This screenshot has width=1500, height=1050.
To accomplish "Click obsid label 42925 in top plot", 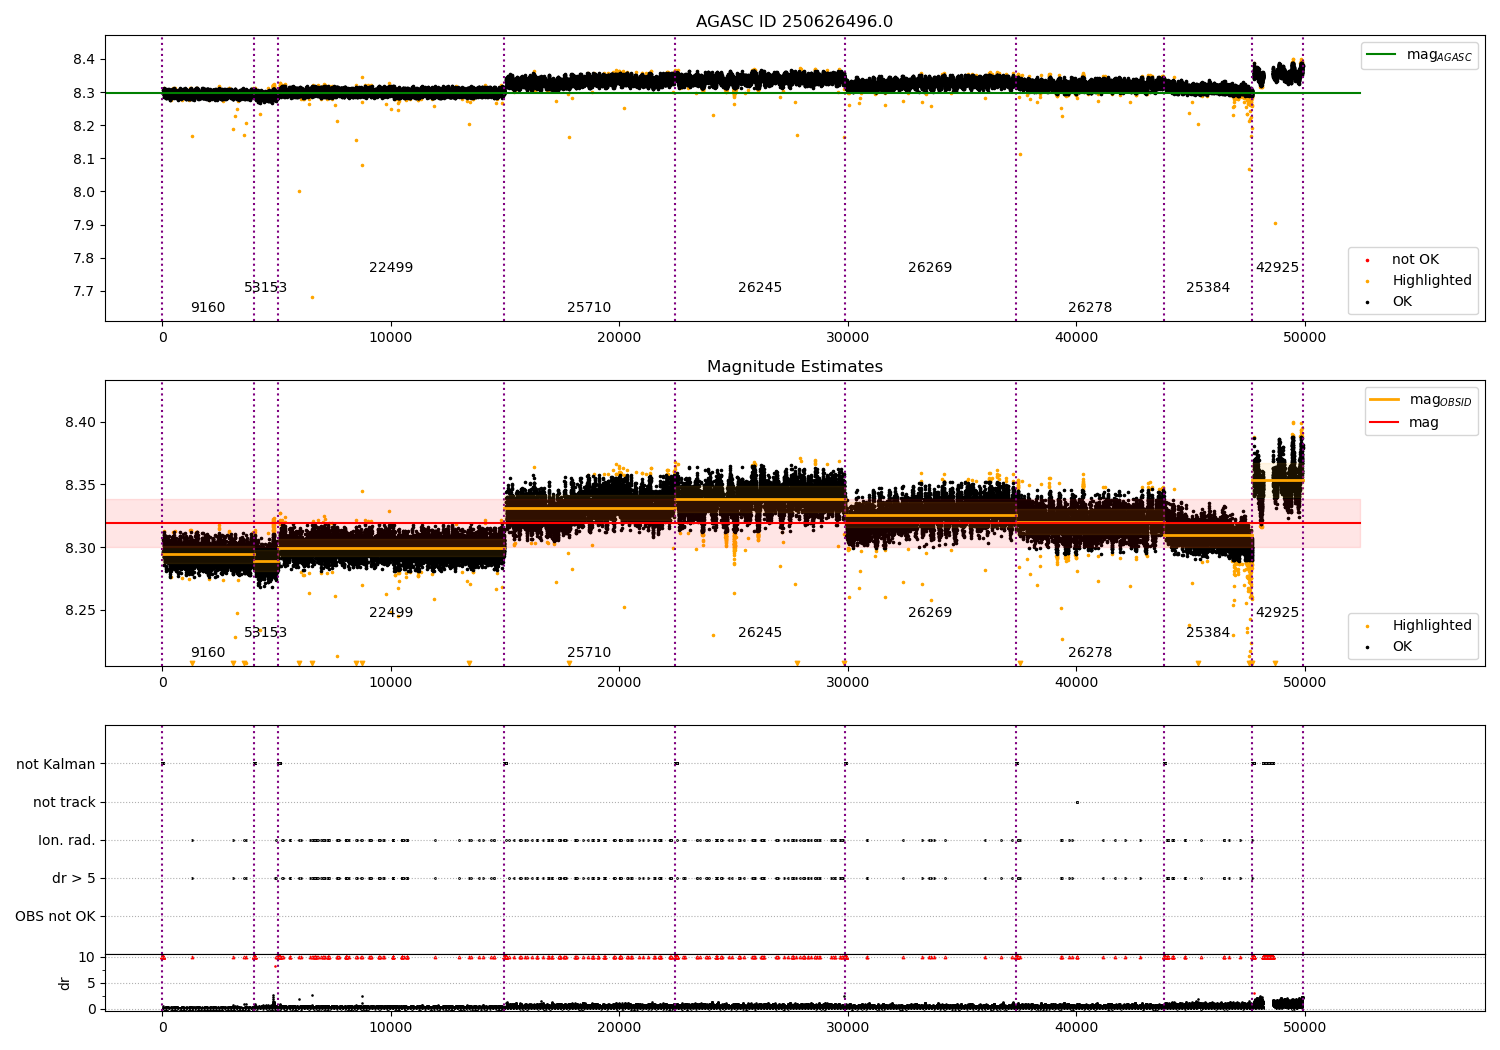I will [x=1277, y=268].
